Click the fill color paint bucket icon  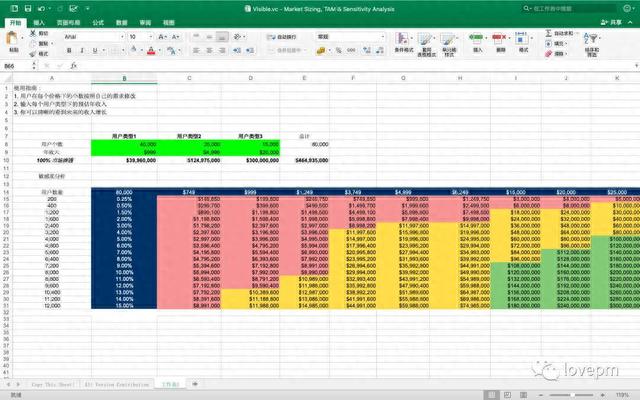(x=133, y=51)
